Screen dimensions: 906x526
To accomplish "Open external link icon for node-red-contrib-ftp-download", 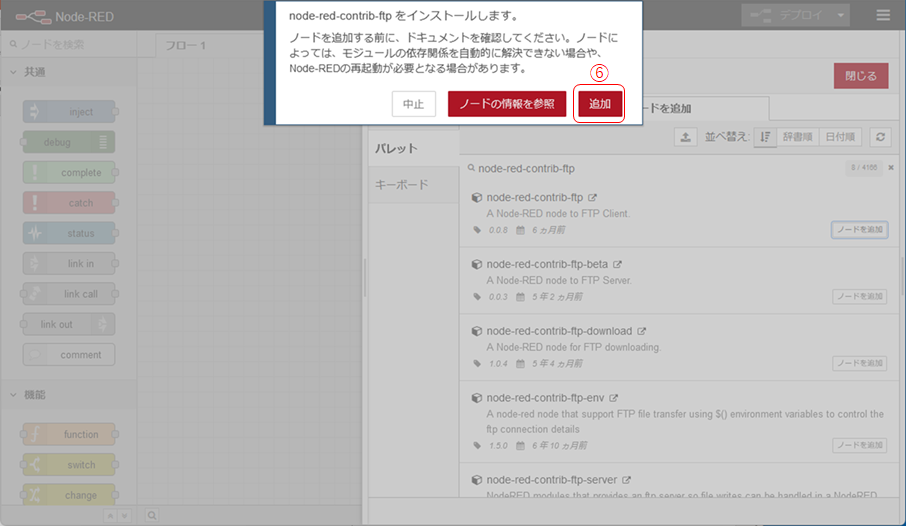I will 641,331.
